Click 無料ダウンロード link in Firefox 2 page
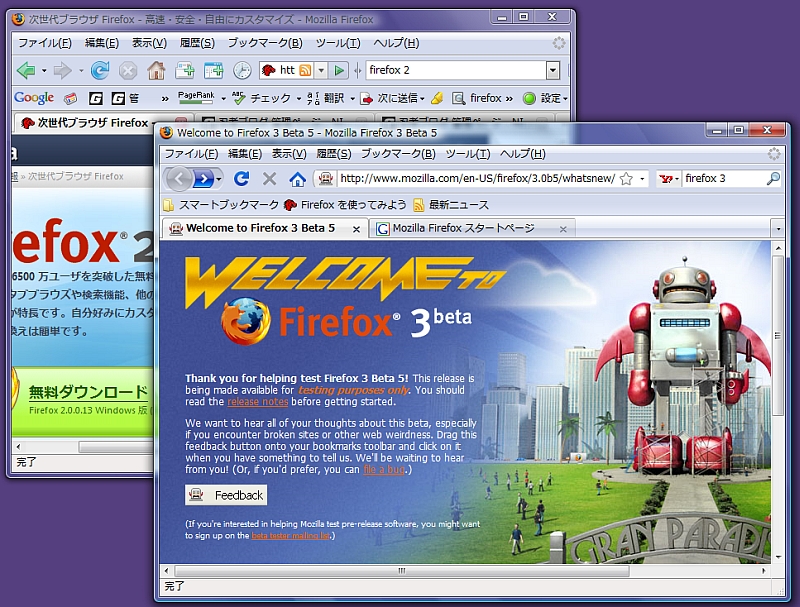This screenshot has width=800, height=607. (x=88, y=392)
